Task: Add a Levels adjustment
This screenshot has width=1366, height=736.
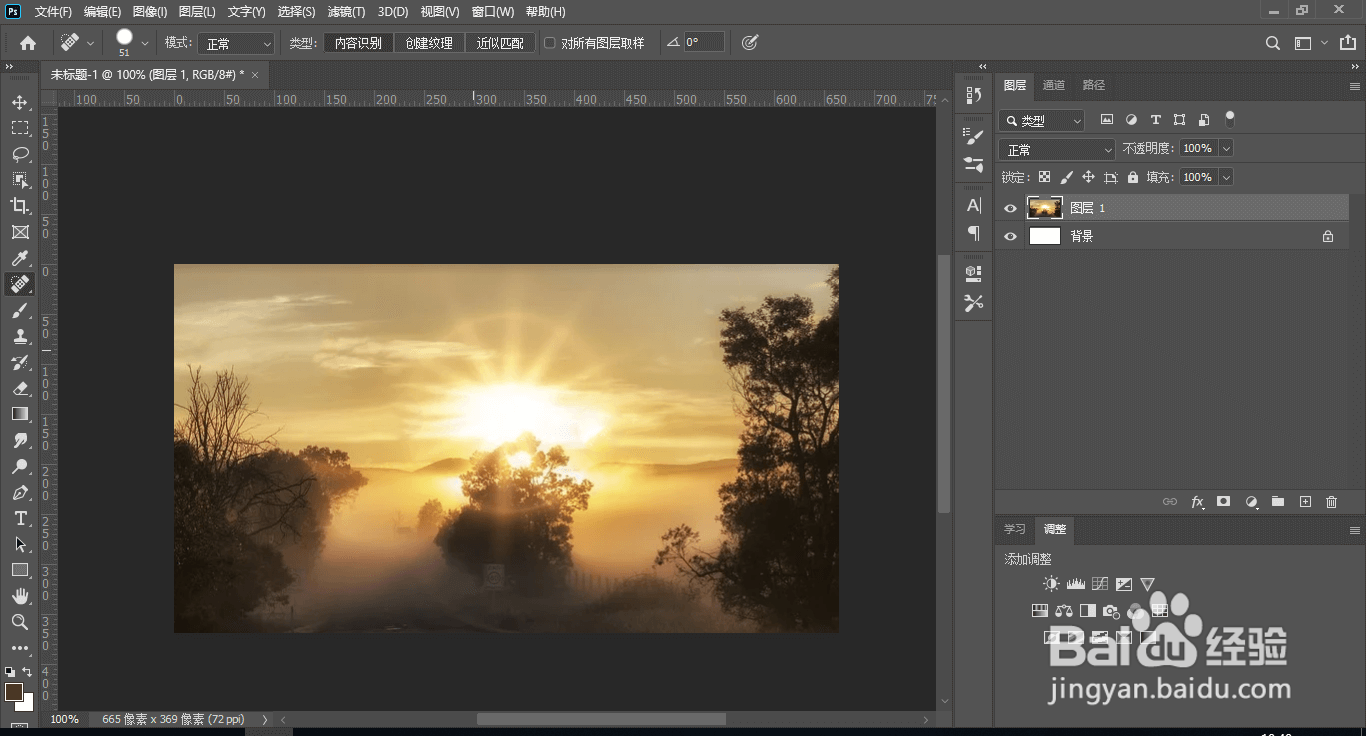Action: pyautogui.click(x=1076, y=584)
